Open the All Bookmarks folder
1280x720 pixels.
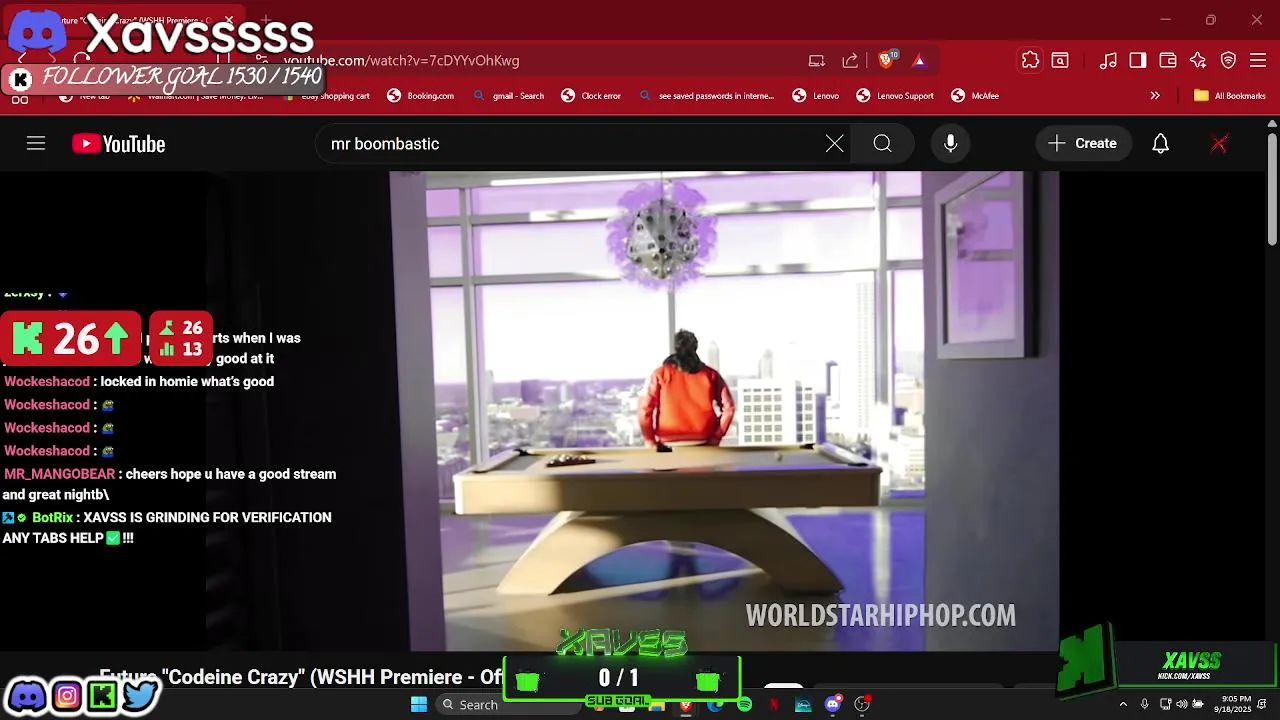(x=1230, y=96)
